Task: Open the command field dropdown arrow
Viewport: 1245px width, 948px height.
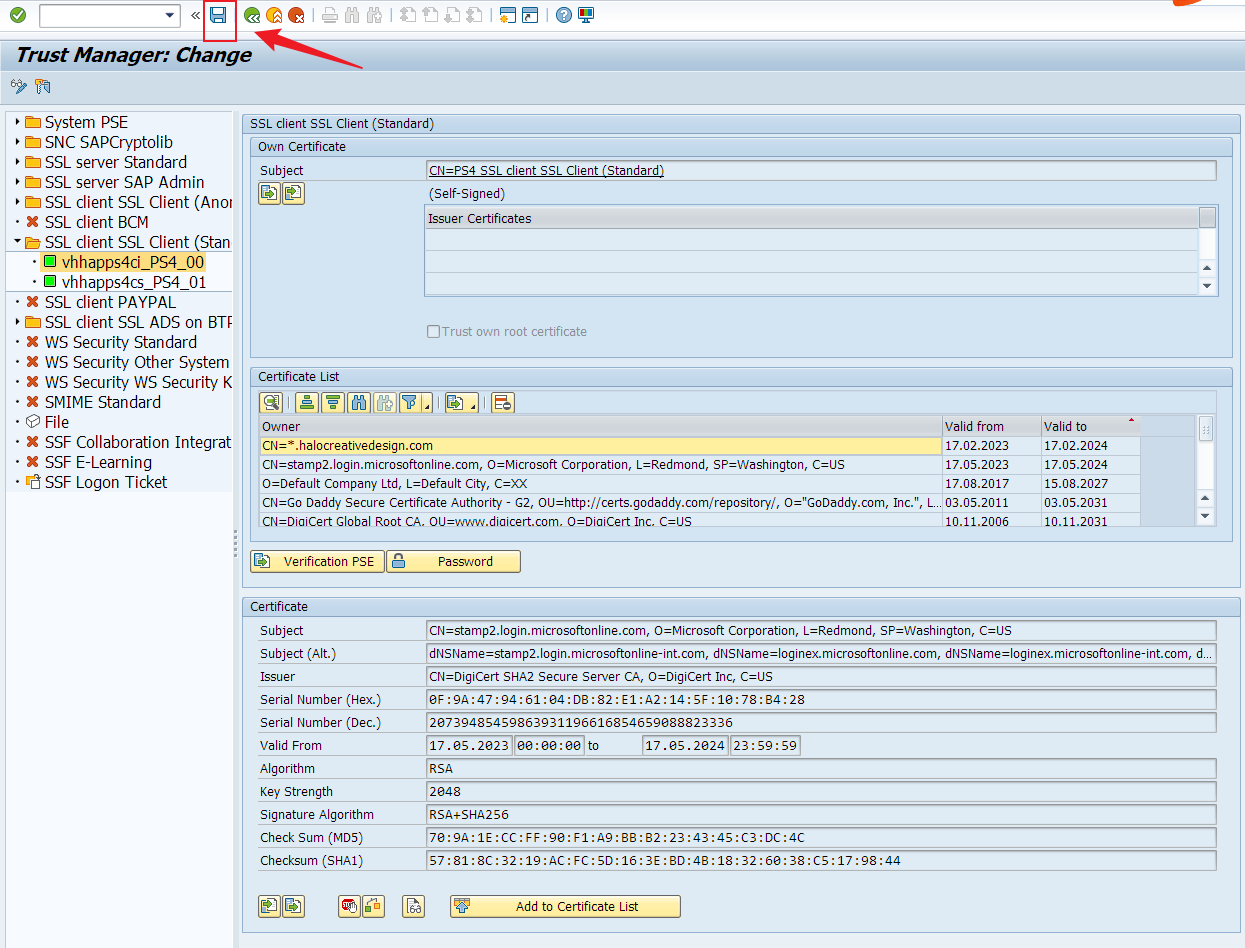Action: (x=169, y=15)
